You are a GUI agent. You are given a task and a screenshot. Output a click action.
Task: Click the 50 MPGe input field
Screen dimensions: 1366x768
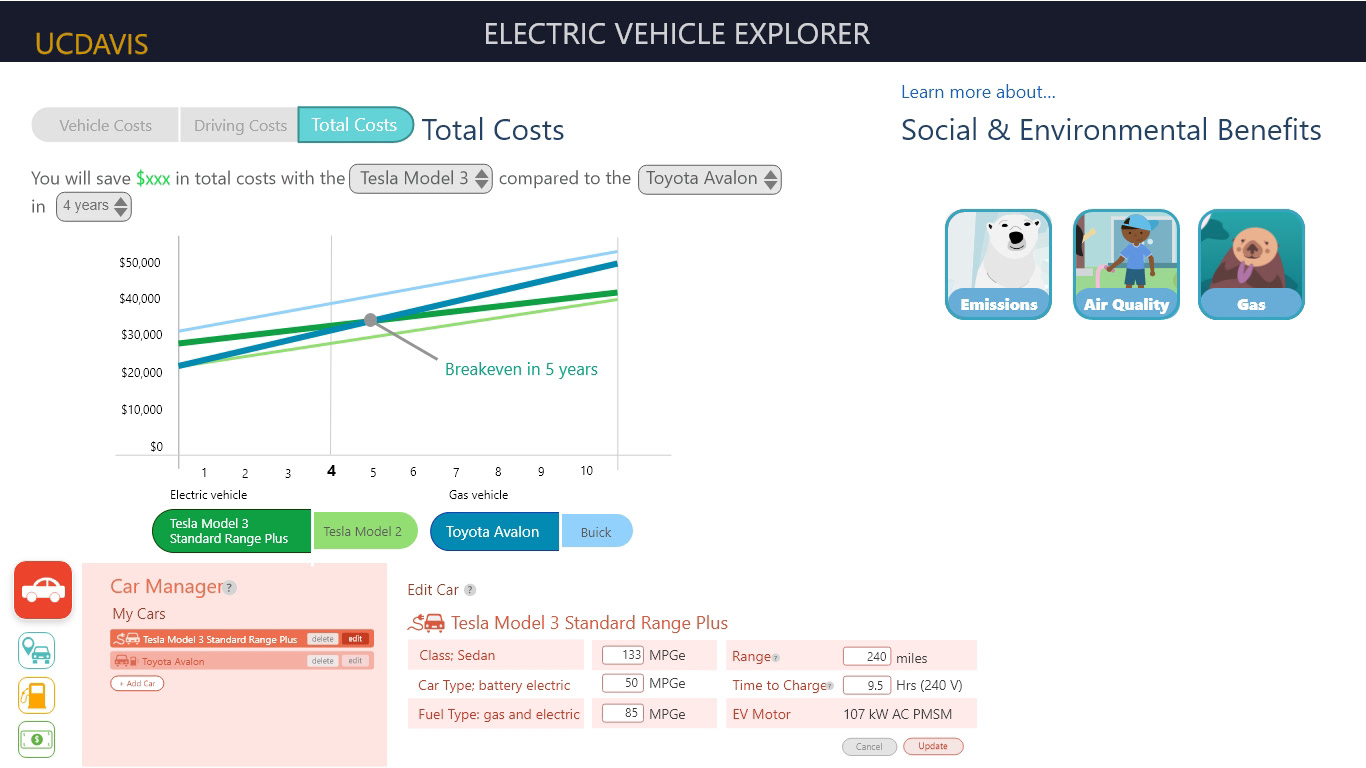point(622,683)
